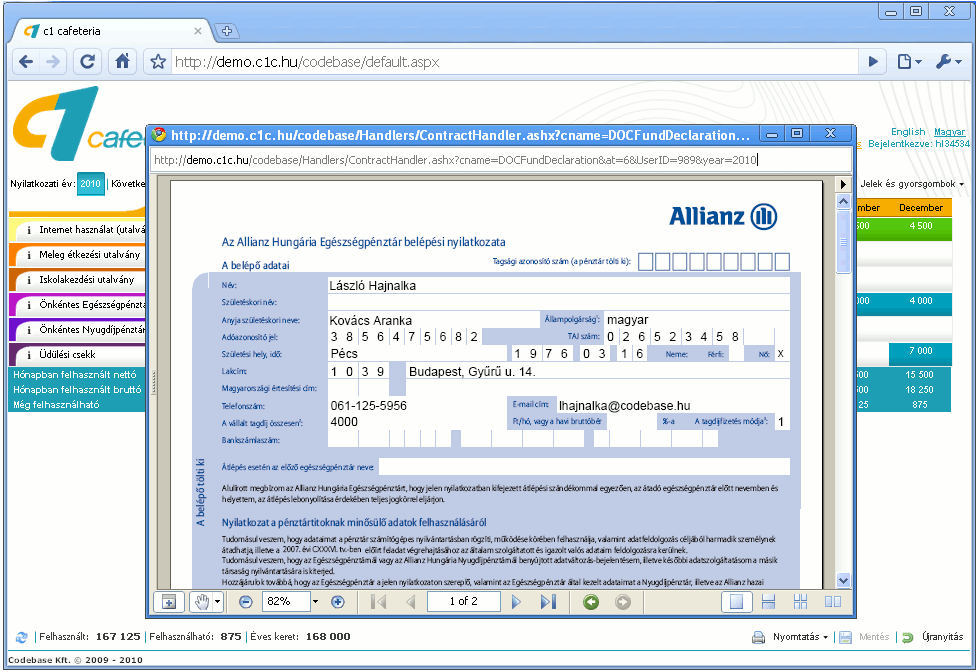980x672 pixels.
Task: Switch language to Magyar
Action: point(949,132)
